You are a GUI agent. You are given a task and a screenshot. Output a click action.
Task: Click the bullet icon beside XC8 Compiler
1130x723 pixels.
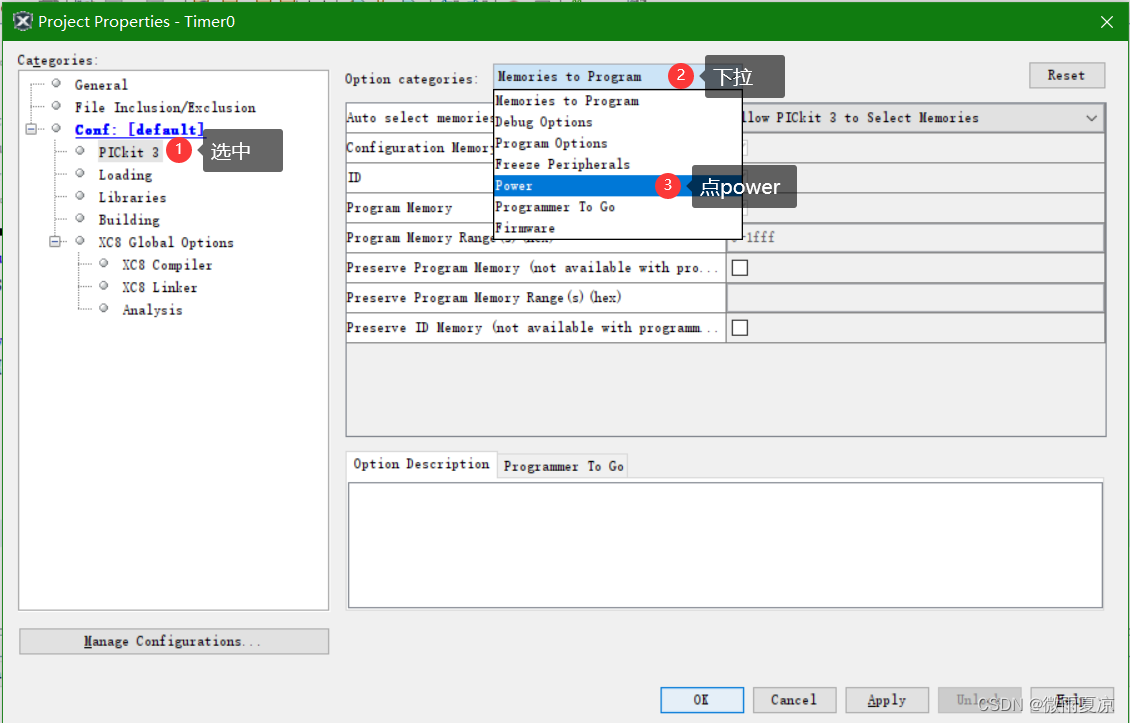pyautogui.click(x=104, y=264)
